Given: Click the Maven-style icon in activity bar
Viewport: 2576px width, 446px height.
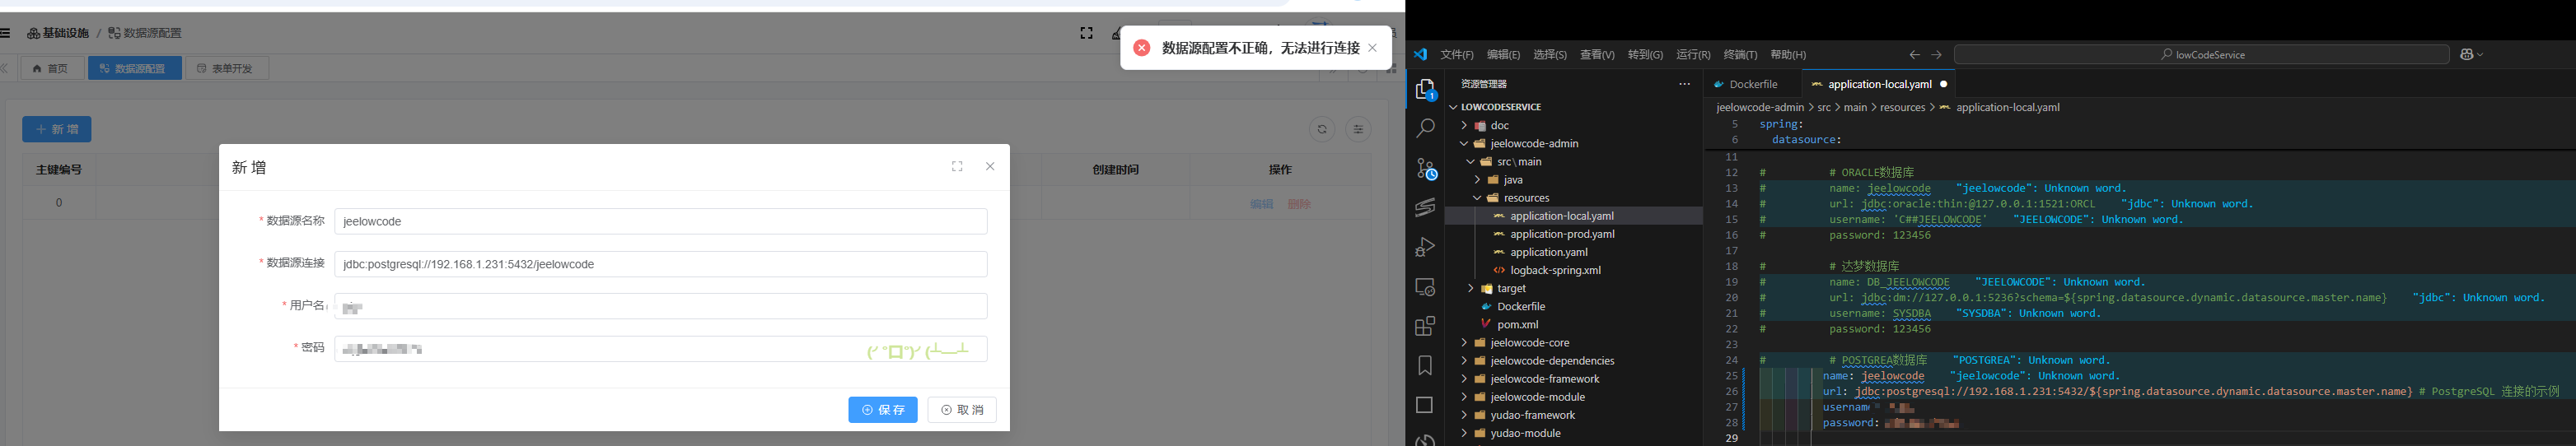Looking at the screenshot, I should 1425,207.
